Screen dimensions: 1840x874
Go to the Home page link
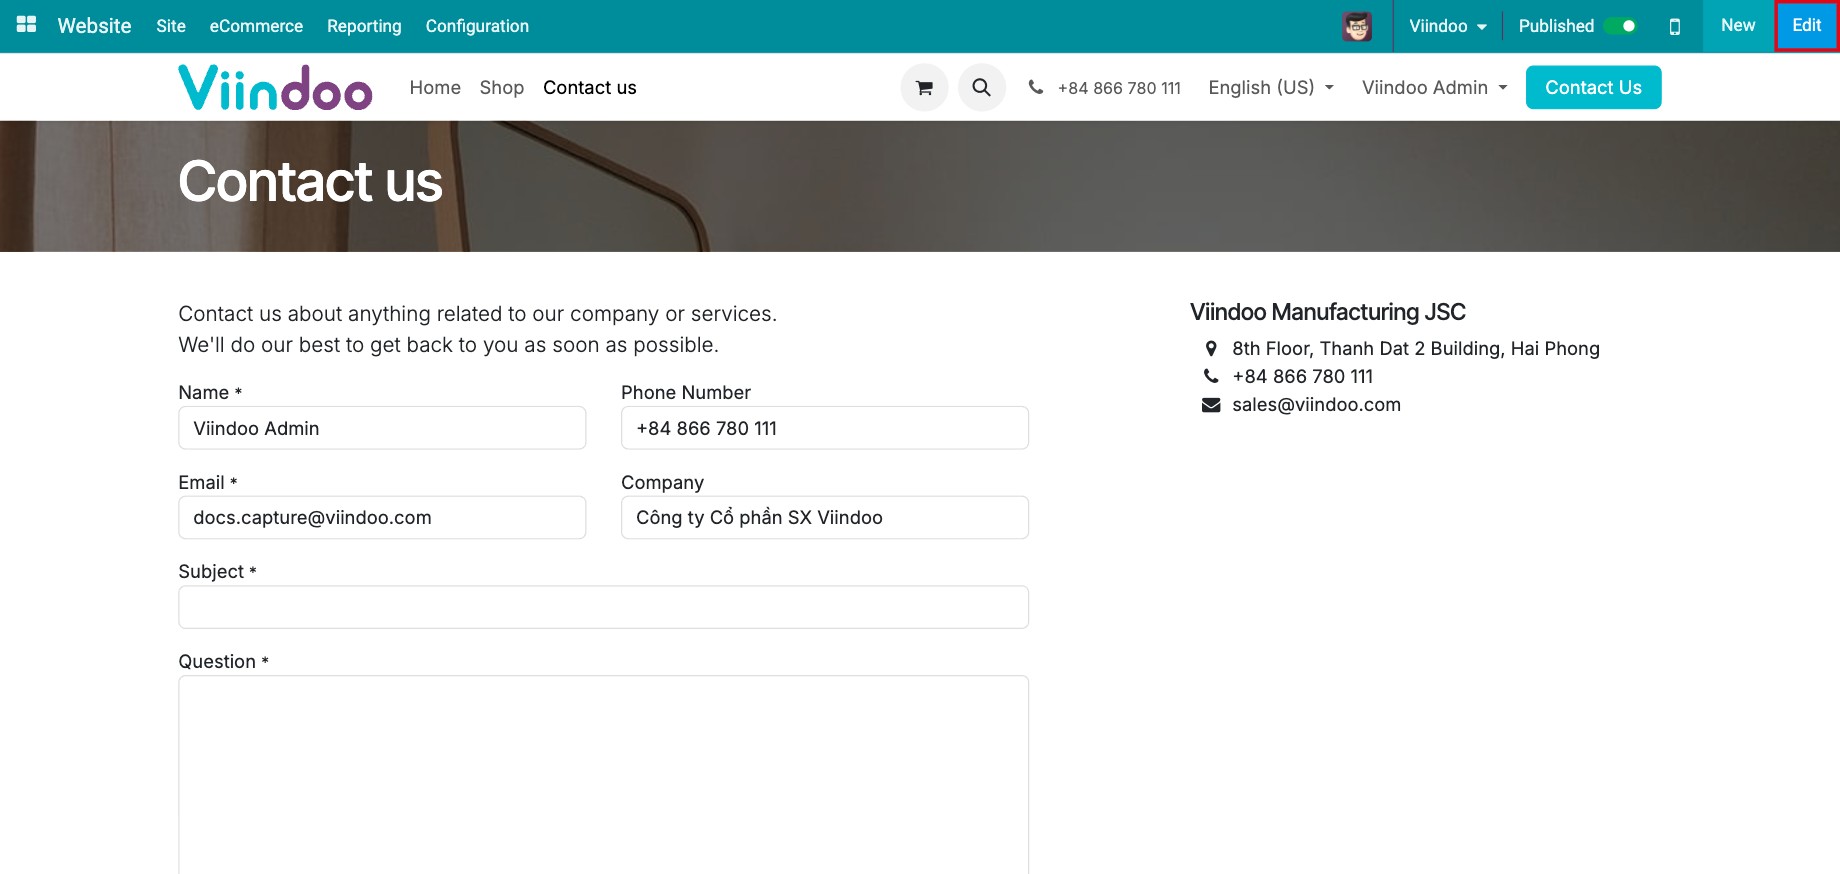point(435,88)
